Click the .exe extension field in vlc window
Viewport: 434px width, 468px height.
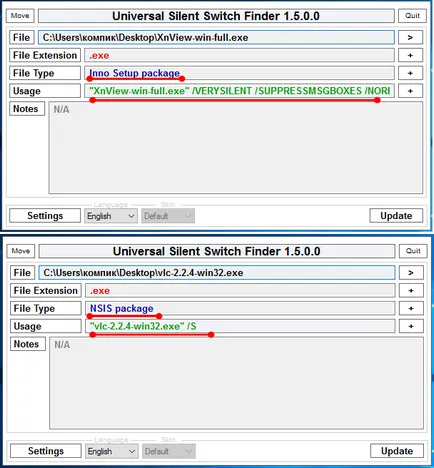(240, 291)
